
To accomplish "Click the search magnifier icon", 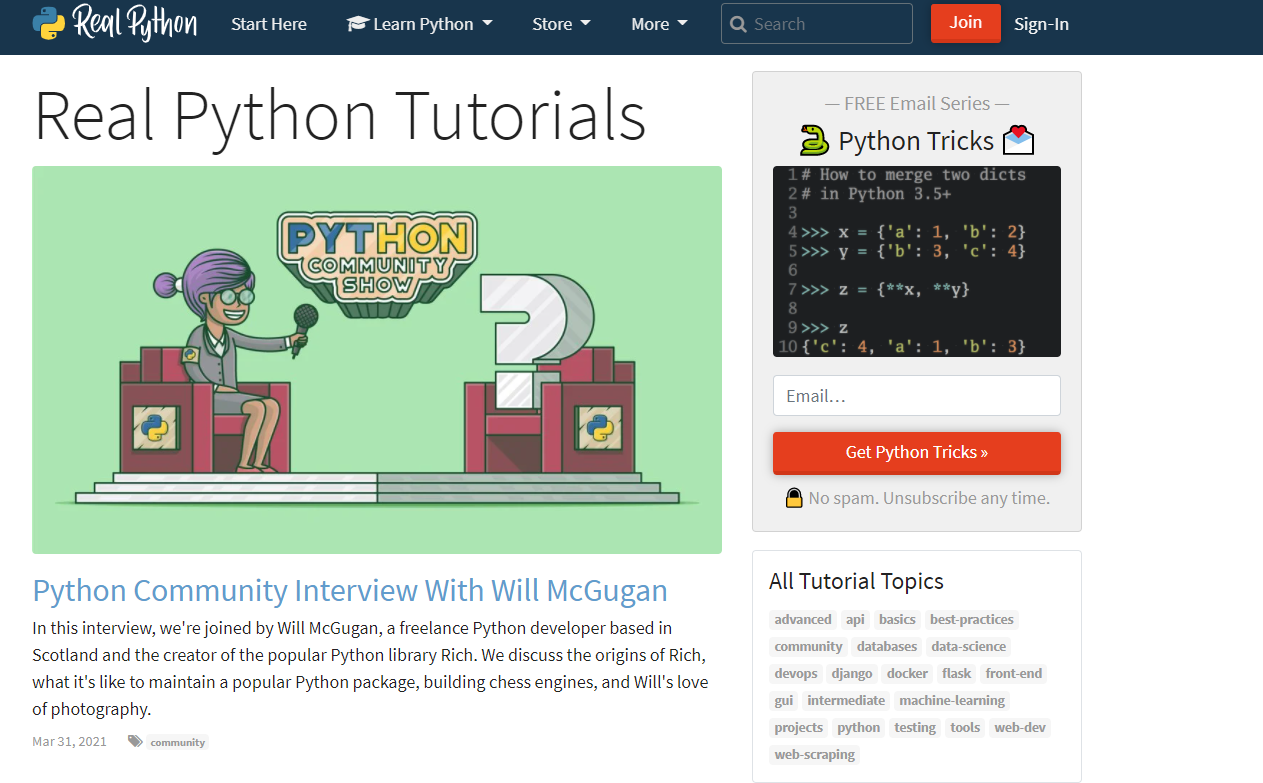I will 739,24.
